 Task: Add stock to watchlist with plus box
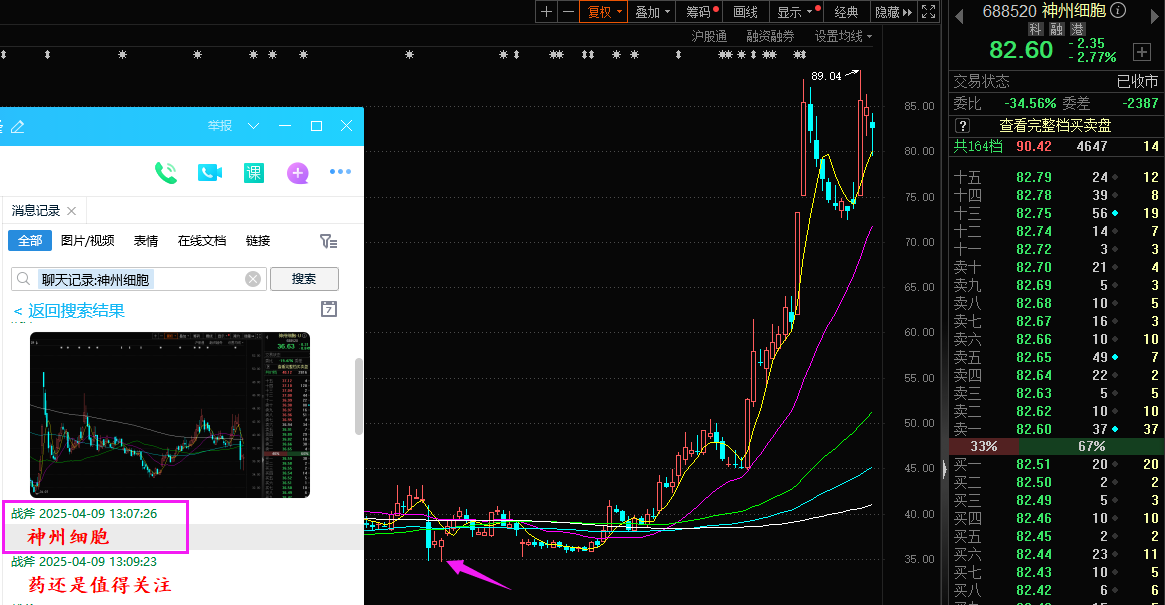coord(1142,51)
